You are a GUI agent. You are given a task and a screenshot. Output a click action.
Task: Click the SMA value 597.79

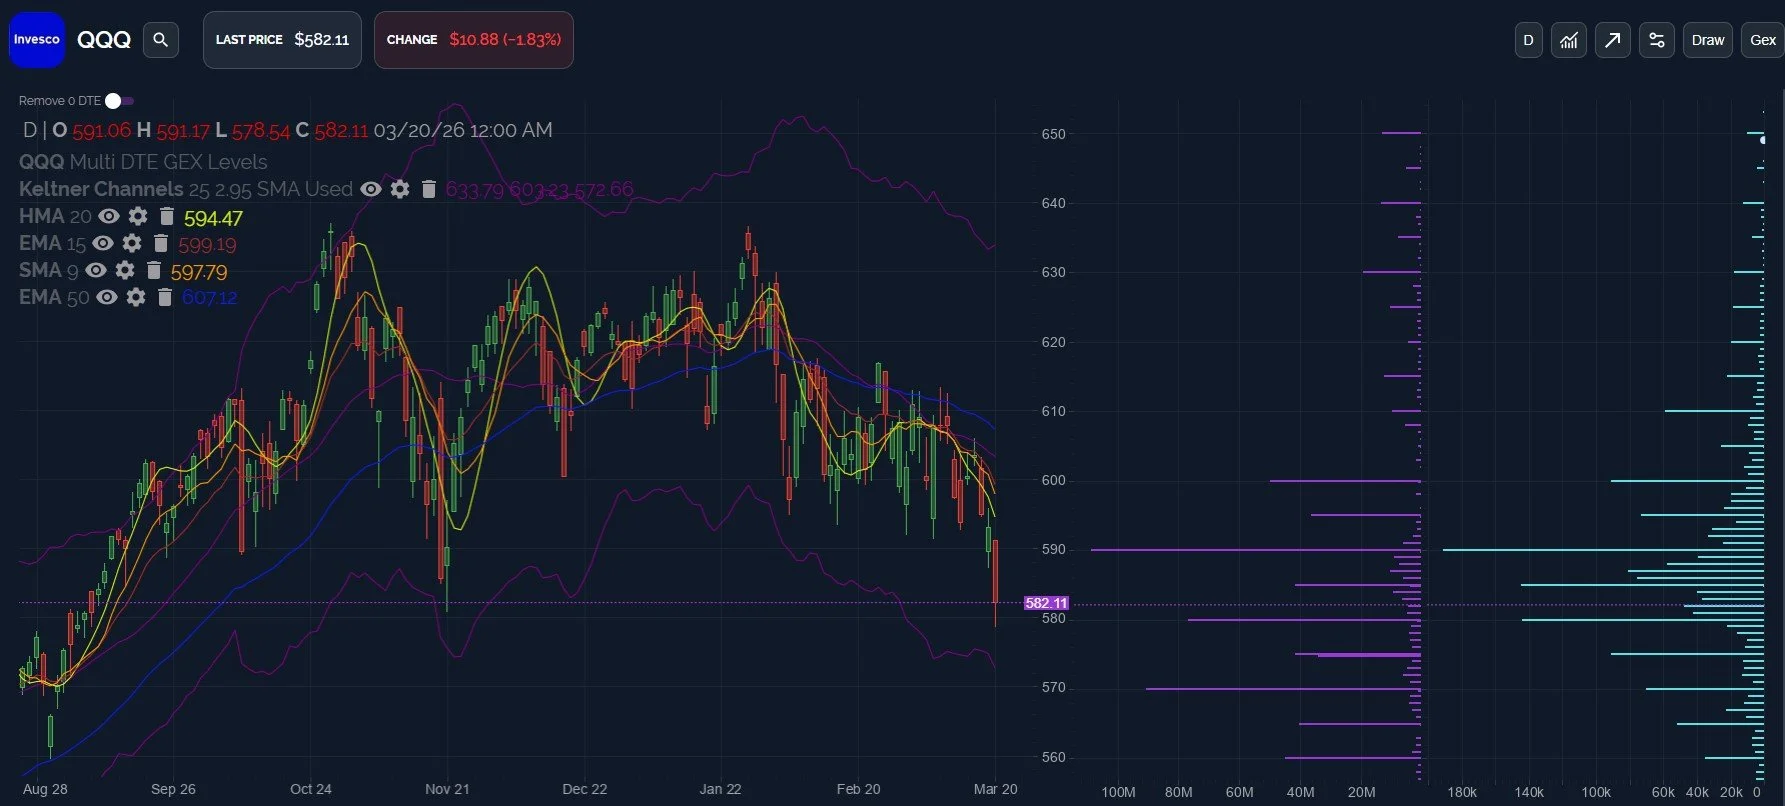(x=199, y=272)
